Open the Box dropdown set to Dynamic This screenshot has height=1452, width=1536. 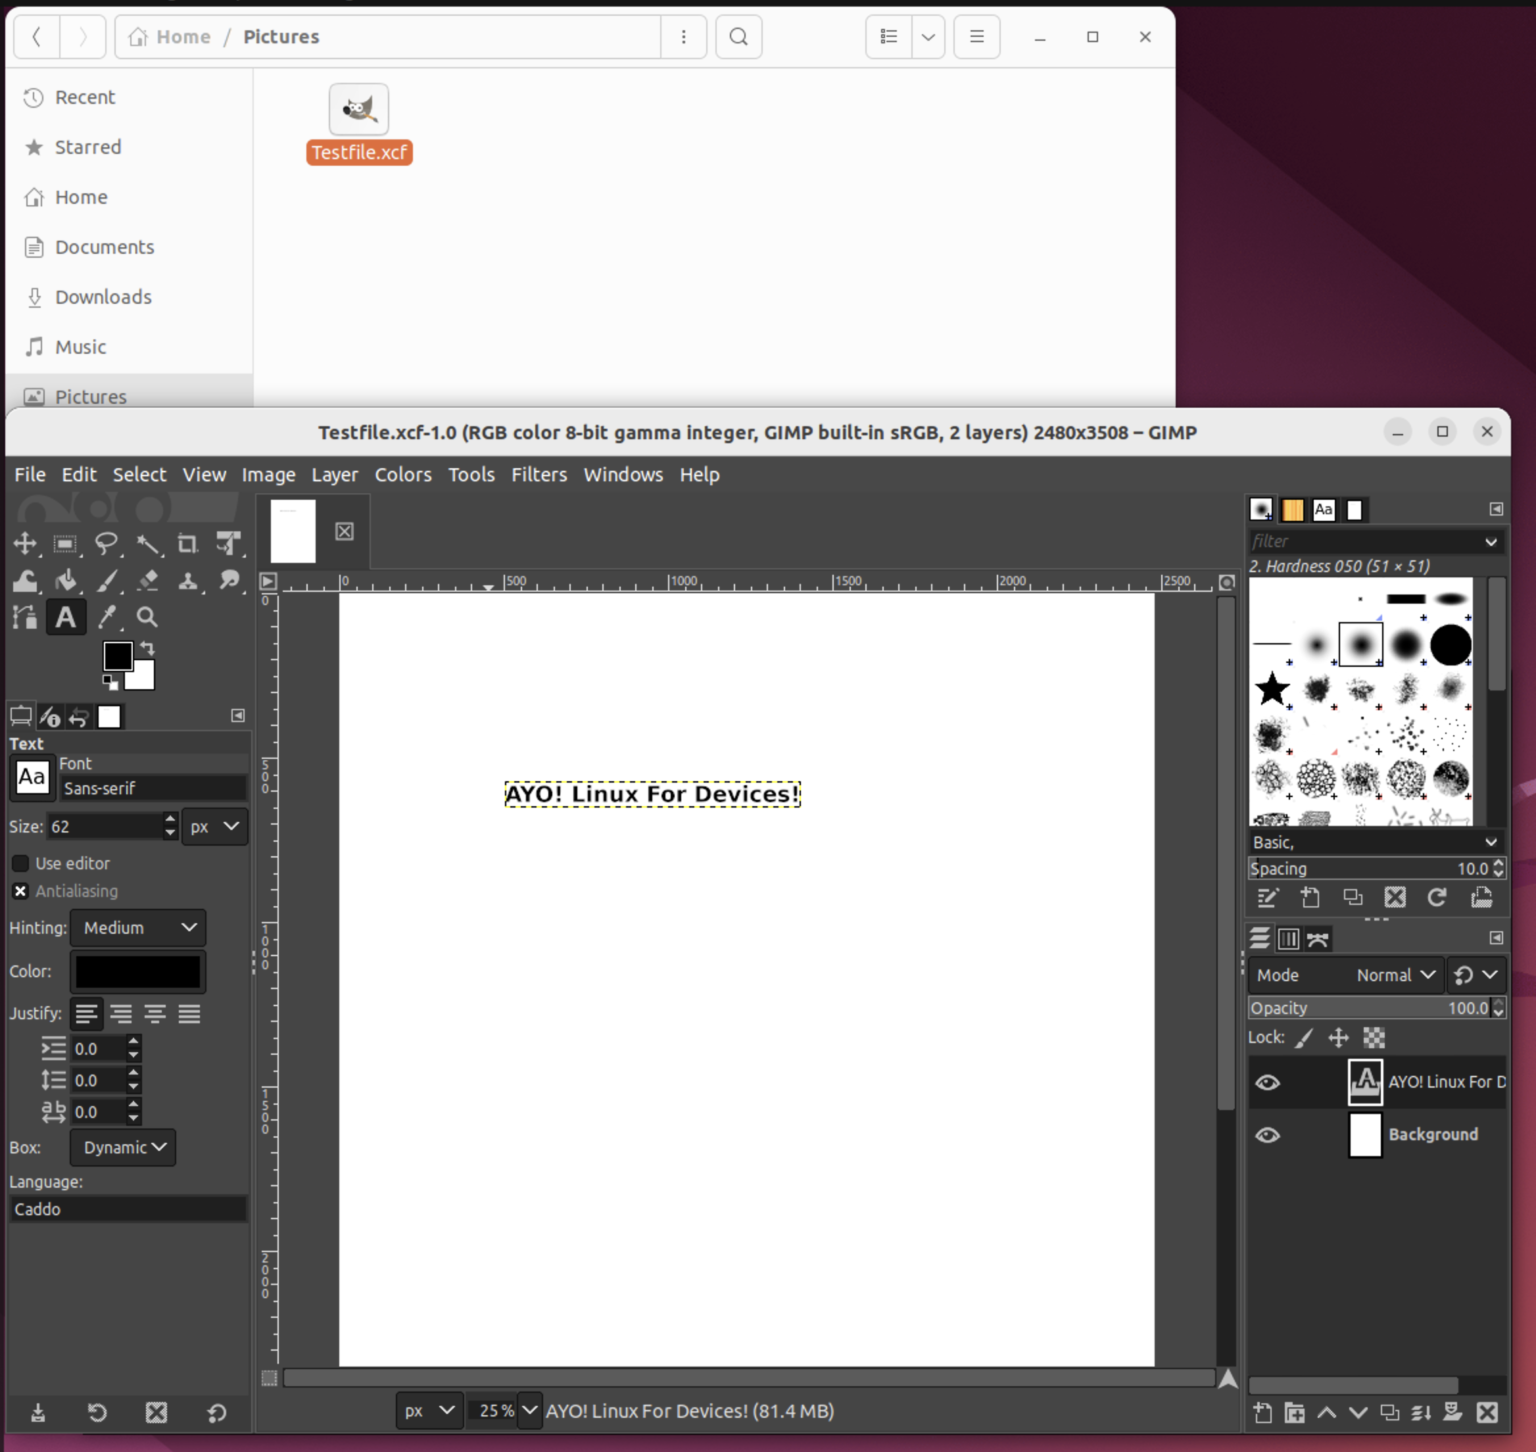(122, 1147)
